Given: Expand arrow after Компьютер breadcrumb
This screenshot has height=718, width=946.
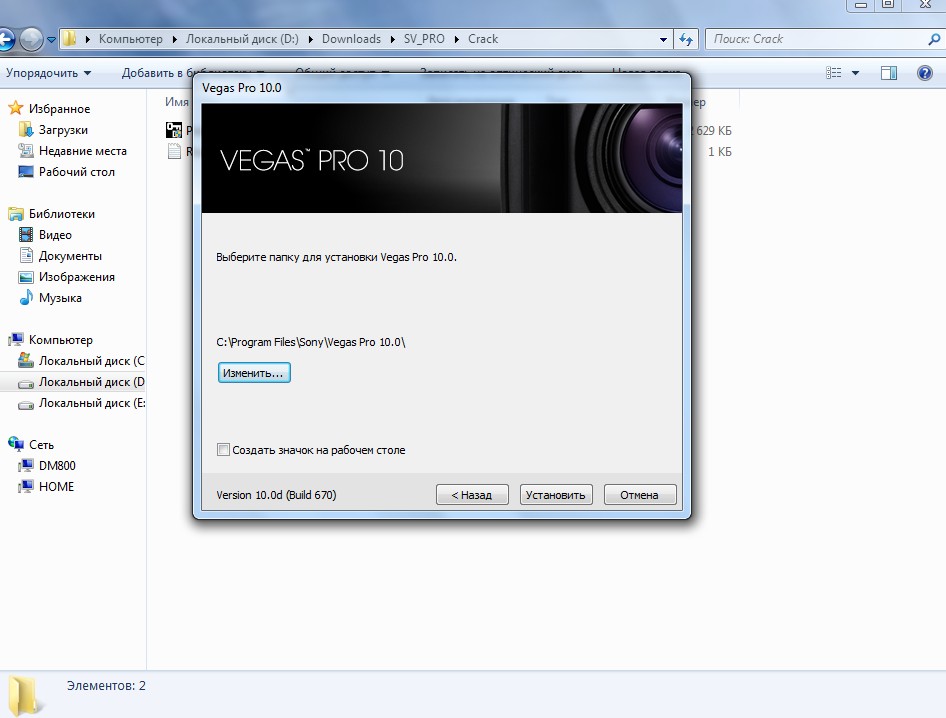Looking at the screenshot, I should tap(174, 39).
